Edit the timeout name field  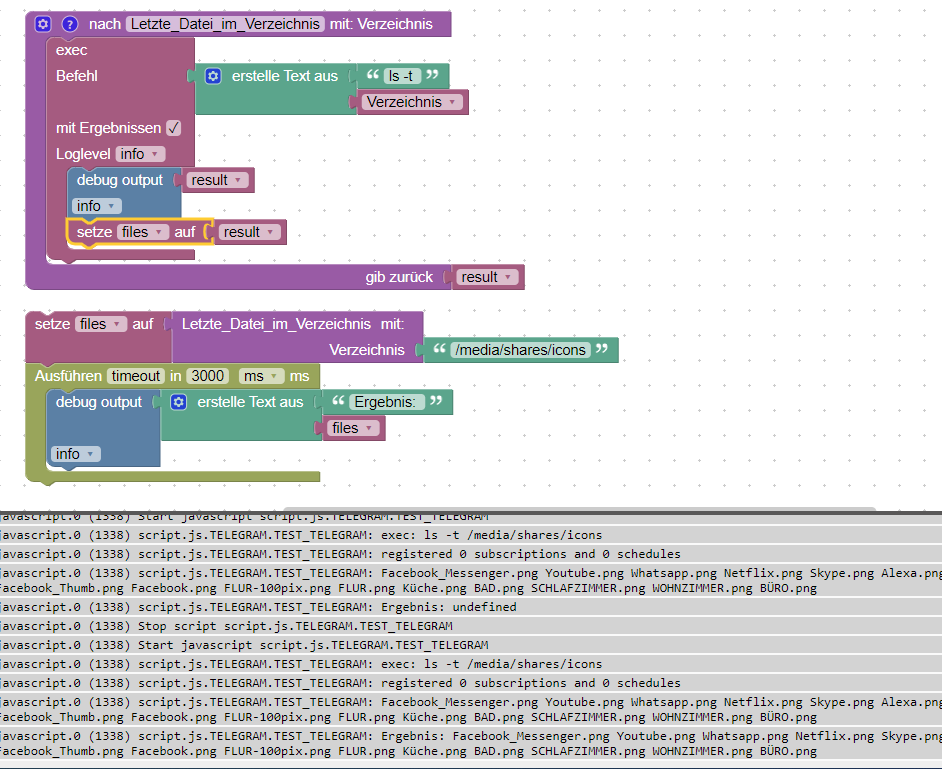[x=136, y=376]
